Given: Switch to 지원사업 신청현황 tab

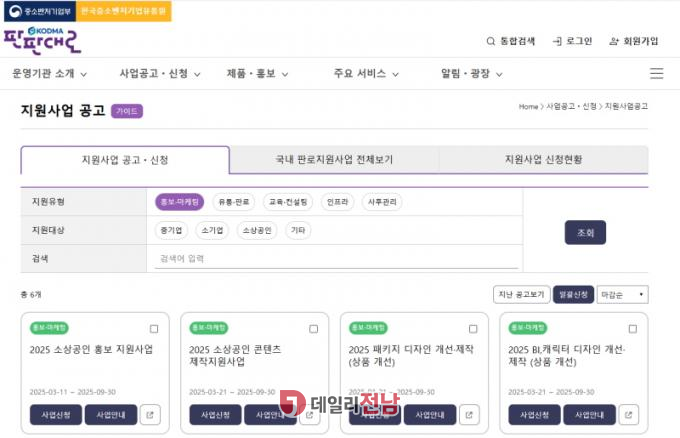Looking at the screenshot, I should point(542,159).
